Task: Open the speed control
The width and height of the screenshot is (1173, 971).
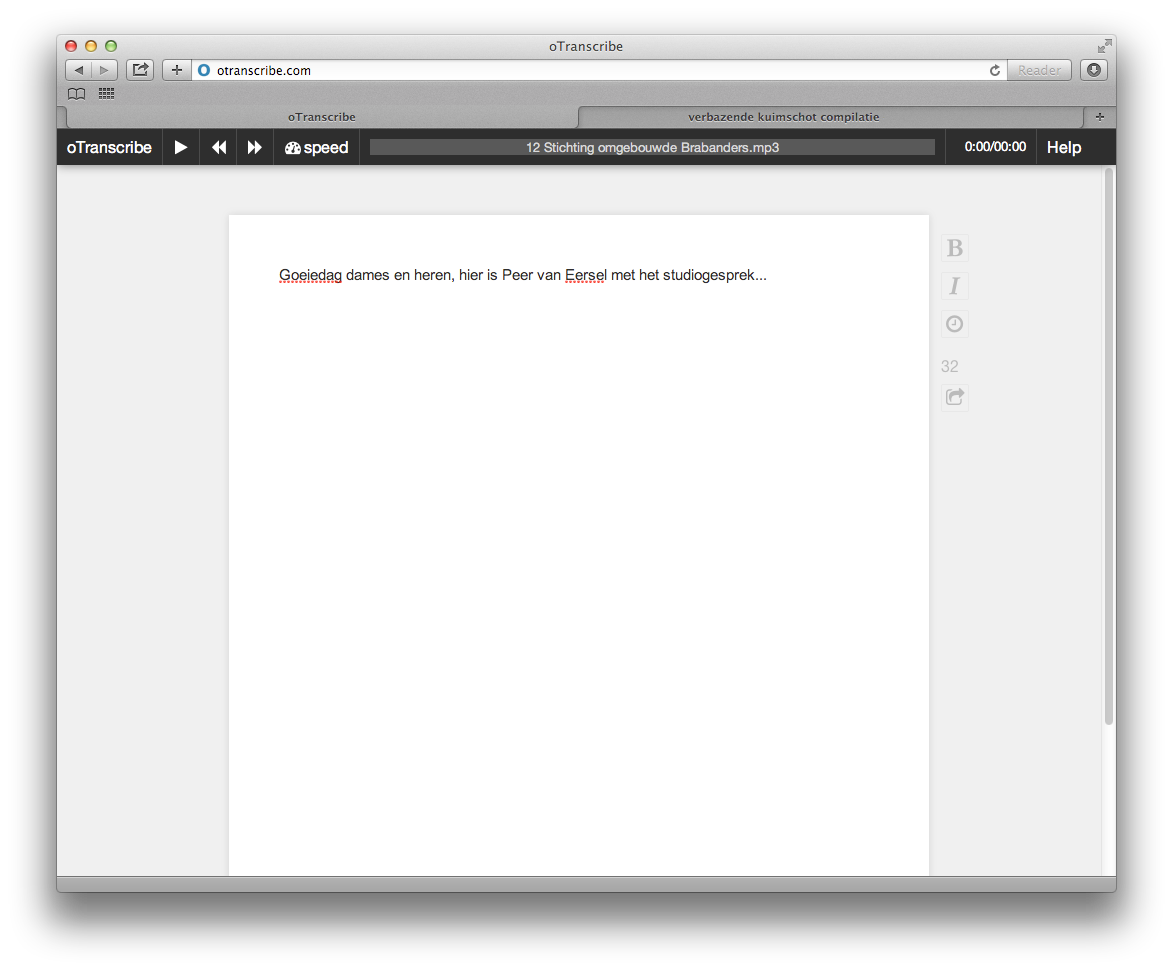Action: [x=316, y=148]
